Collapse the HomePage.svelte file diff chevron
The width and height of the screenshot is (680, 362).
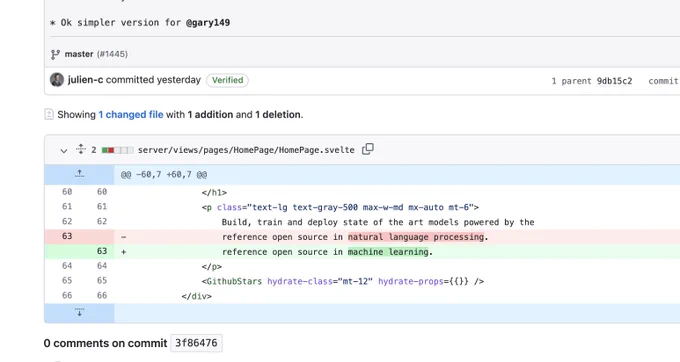[64, 150]
